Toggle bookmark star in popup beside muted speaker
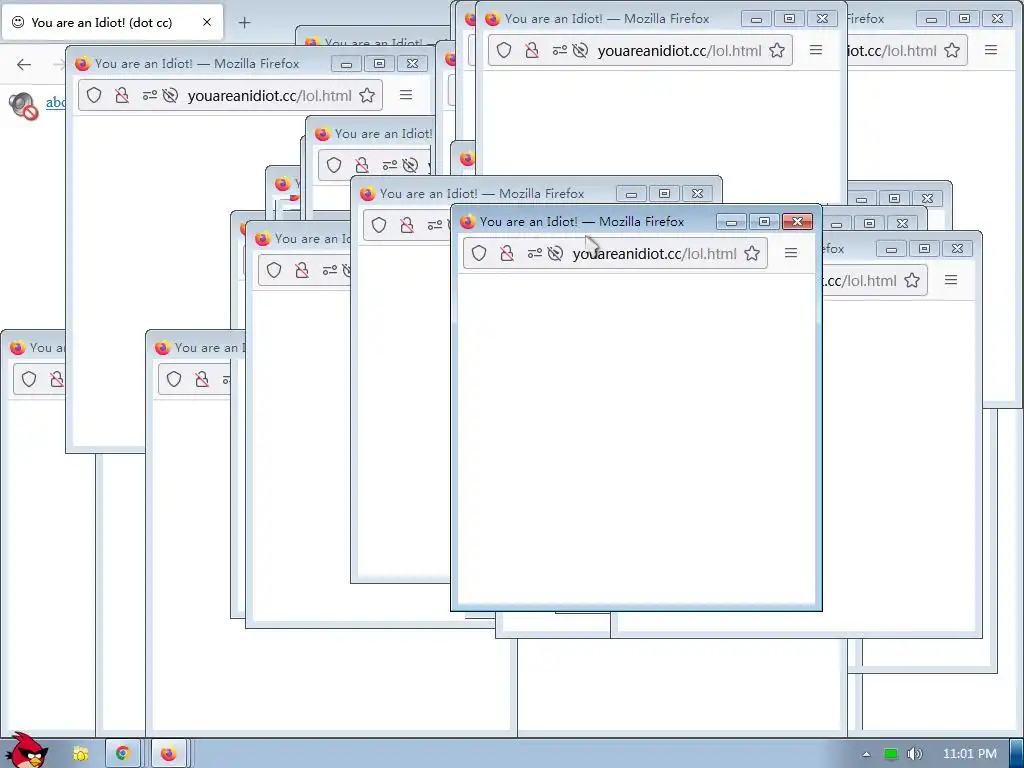This screenshot has width=1024, height=768. (x=367, y=95)
